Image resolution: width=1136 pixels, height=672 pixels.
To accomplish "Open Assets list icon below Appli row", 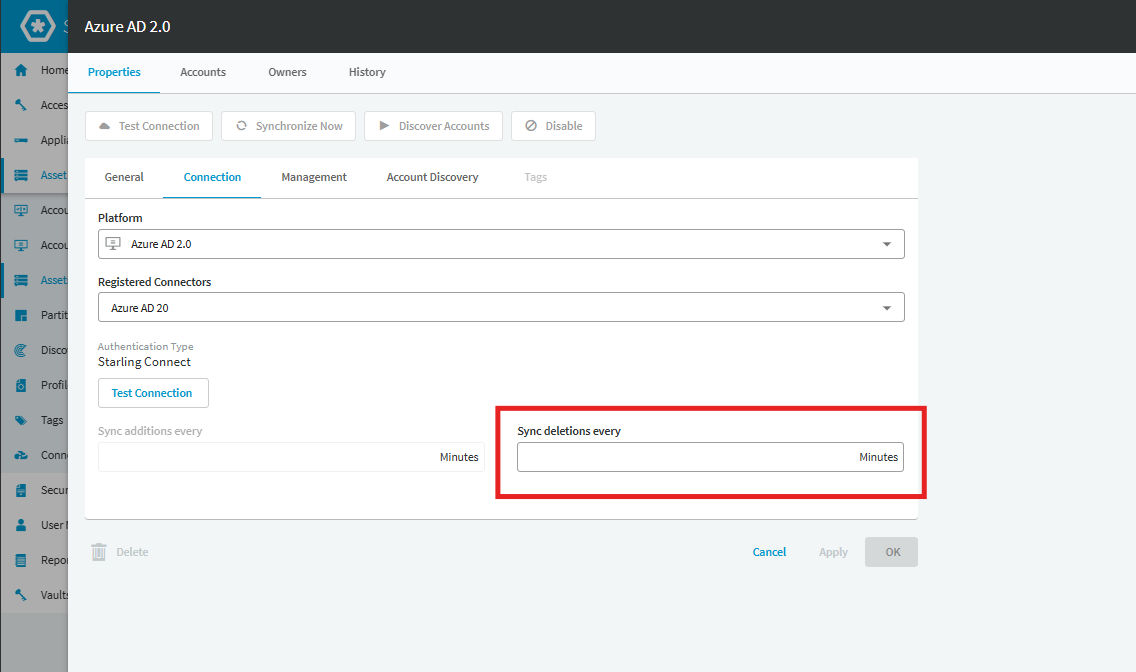I will click(x=21, y=175).
